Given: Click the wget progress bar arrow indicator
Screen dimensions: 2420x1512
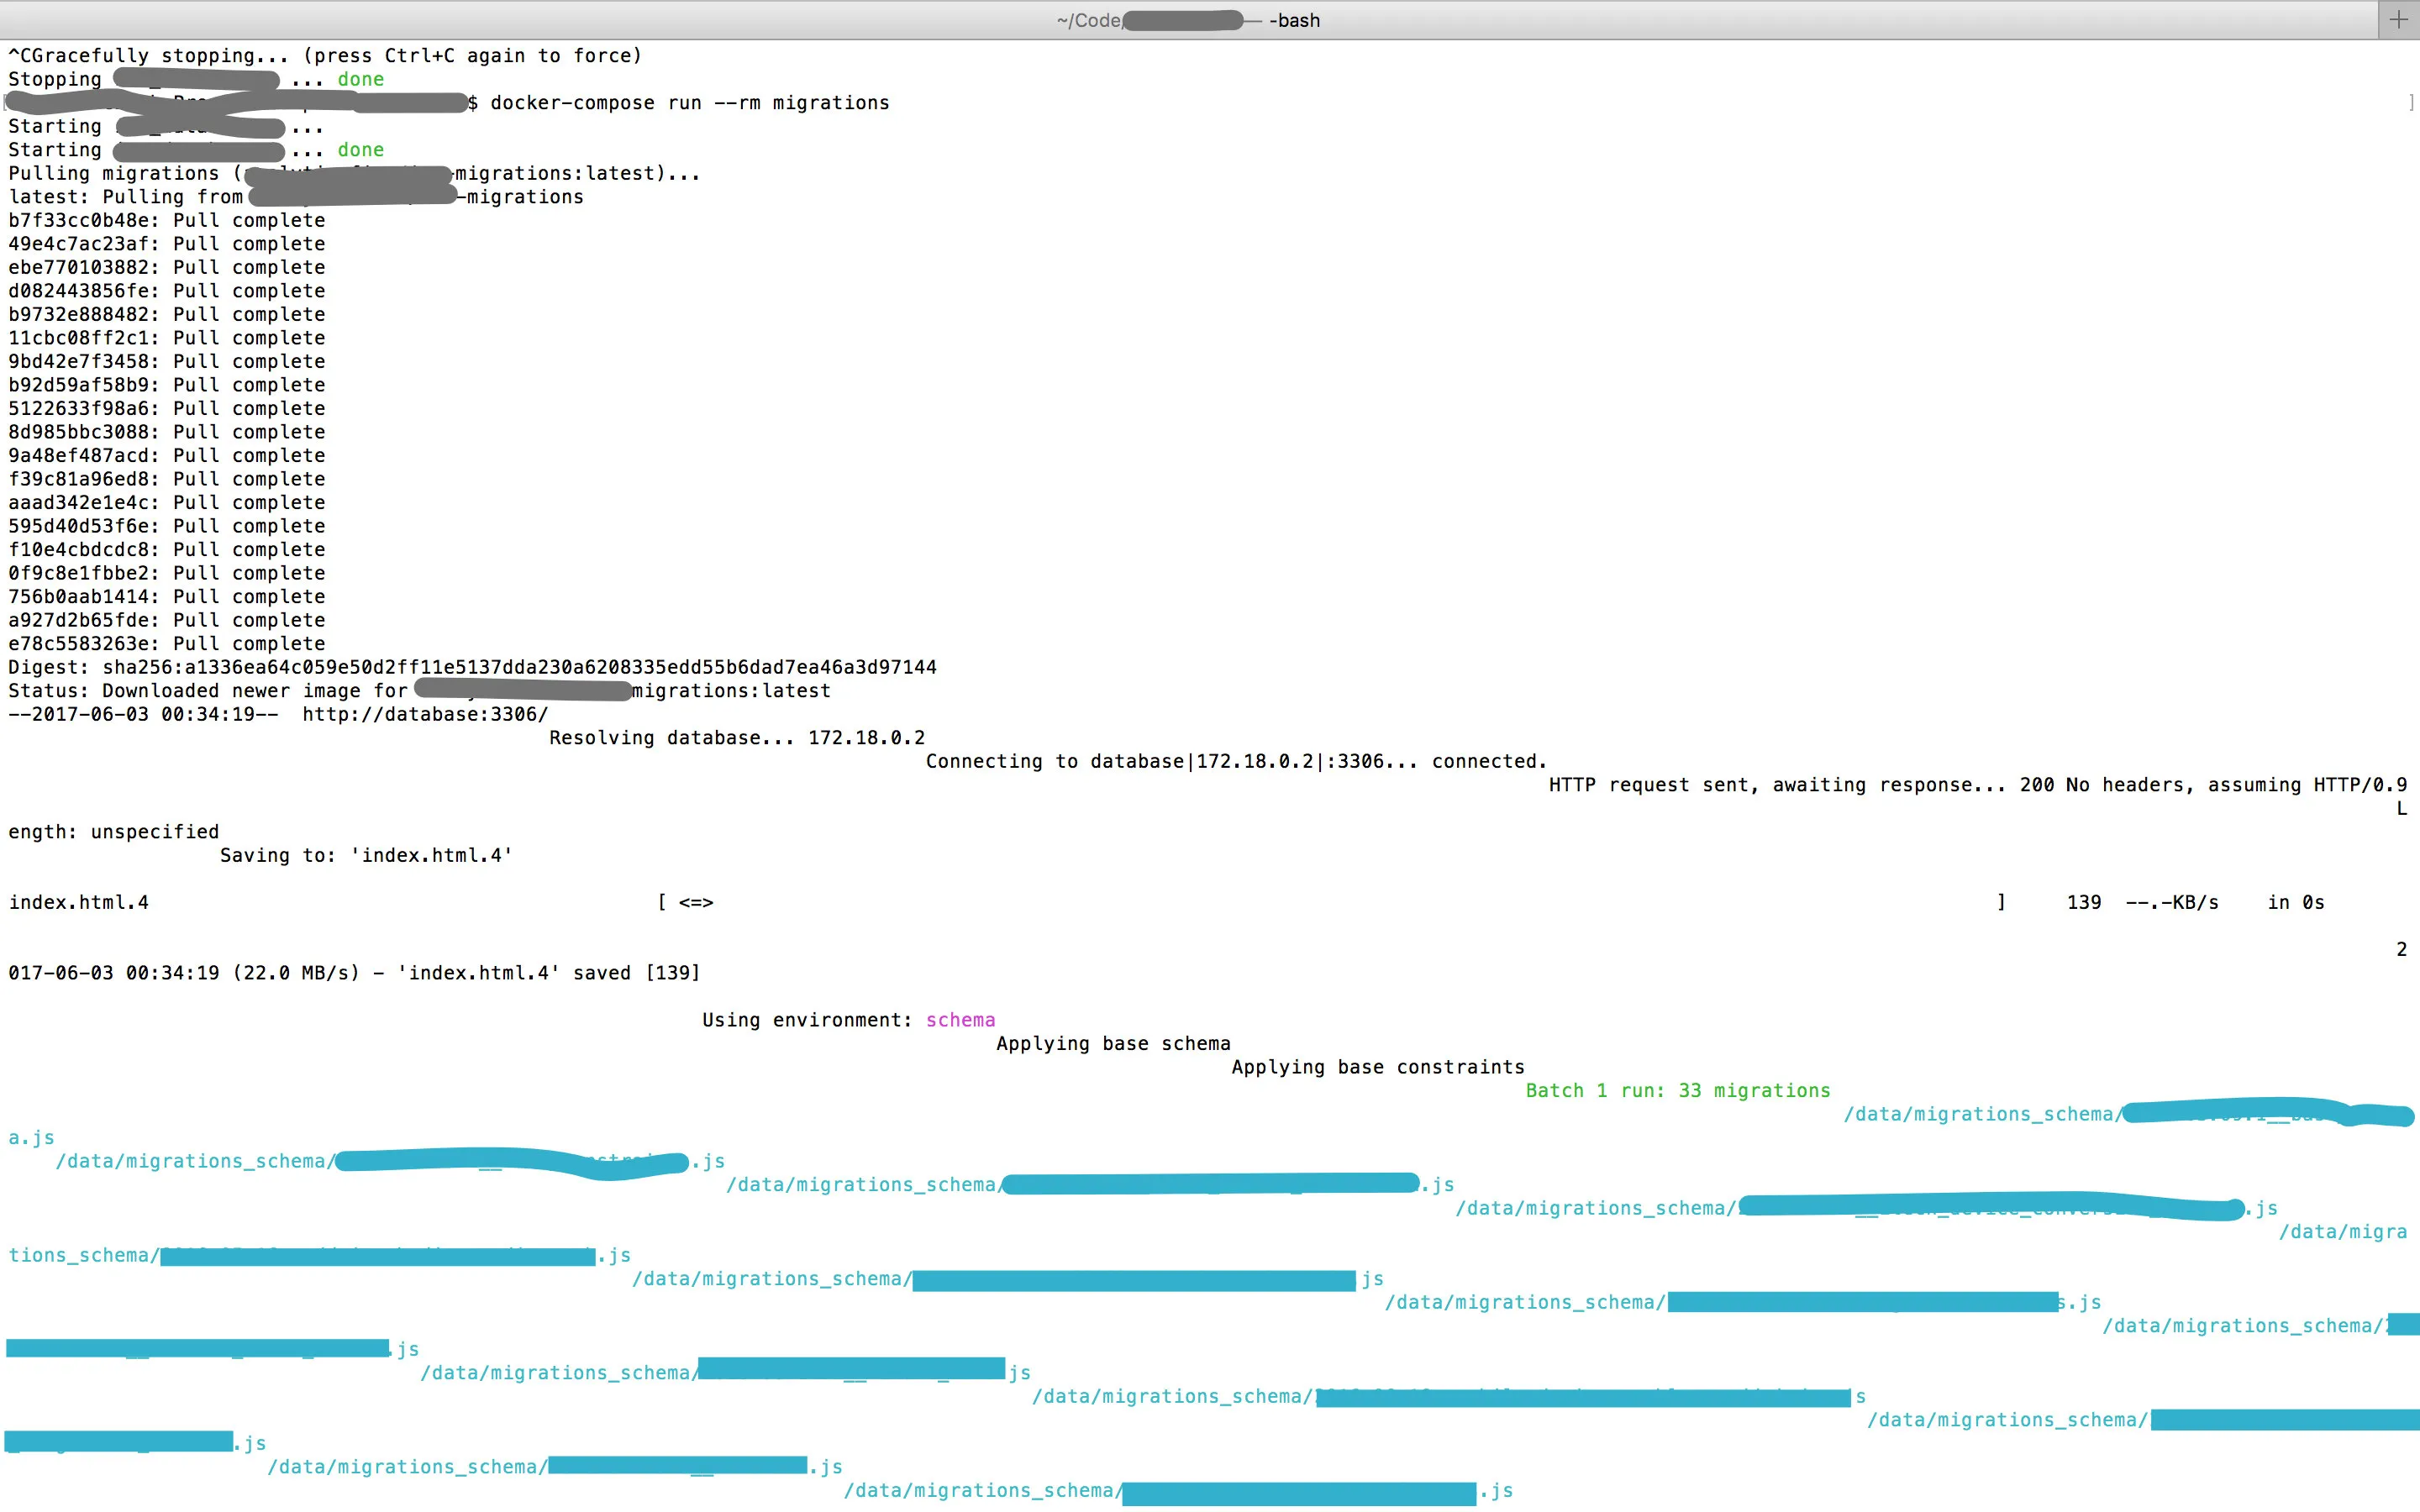Looking at the screenshot, I should coord(695,902).
